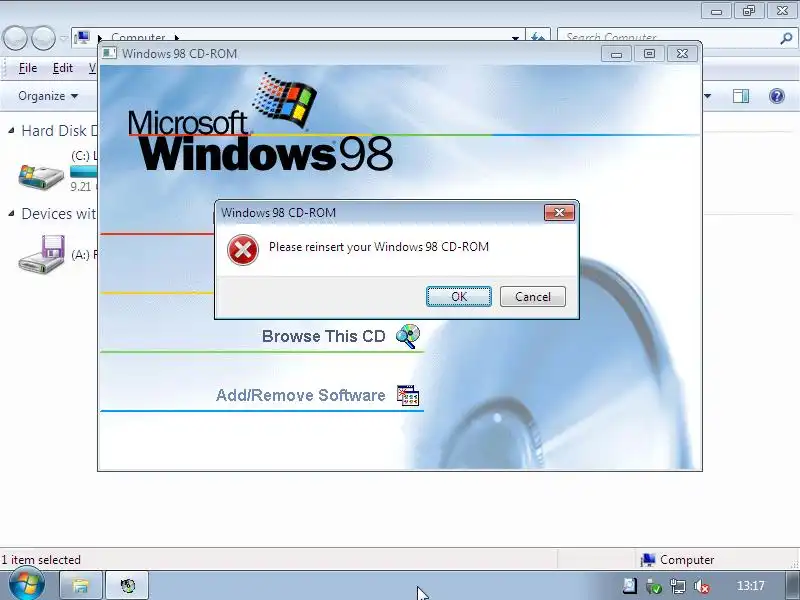Open the views dropdown arrow in Explorer toolbar
The width and height of the screenshot is (800, 600).
[x=707, y=96]
